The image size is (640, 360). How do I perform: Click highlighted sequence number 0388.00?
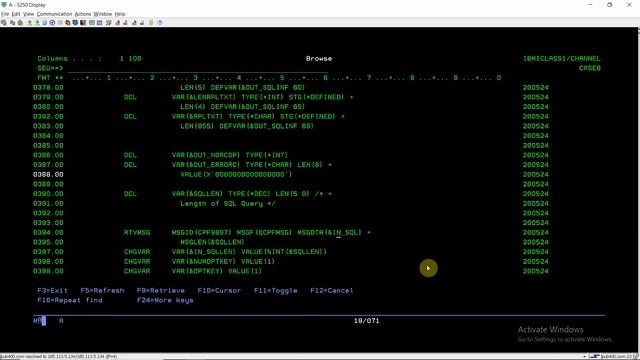(x=48, y=175)
